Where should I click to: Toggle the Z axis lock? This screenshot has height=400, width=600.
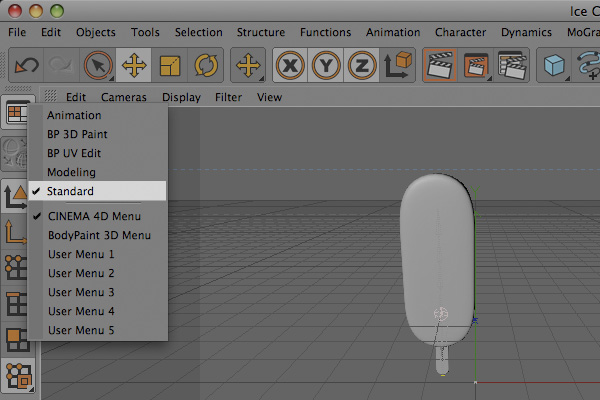tap(361, 65)
